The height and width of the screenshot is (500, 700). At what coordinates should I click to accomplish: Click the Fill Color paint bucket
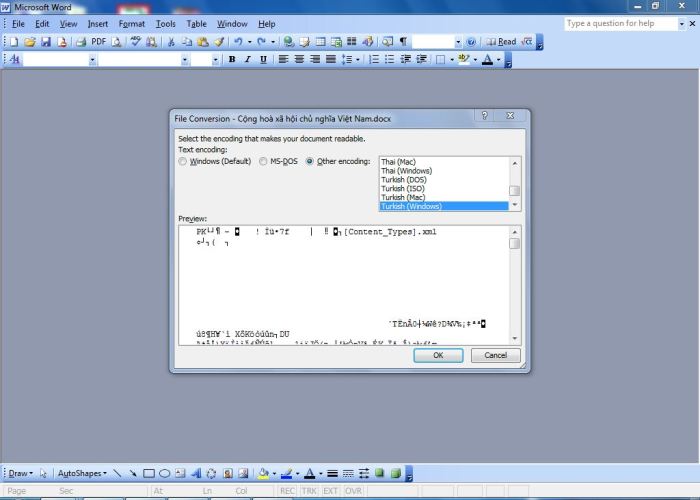click(x=263, y=474)
